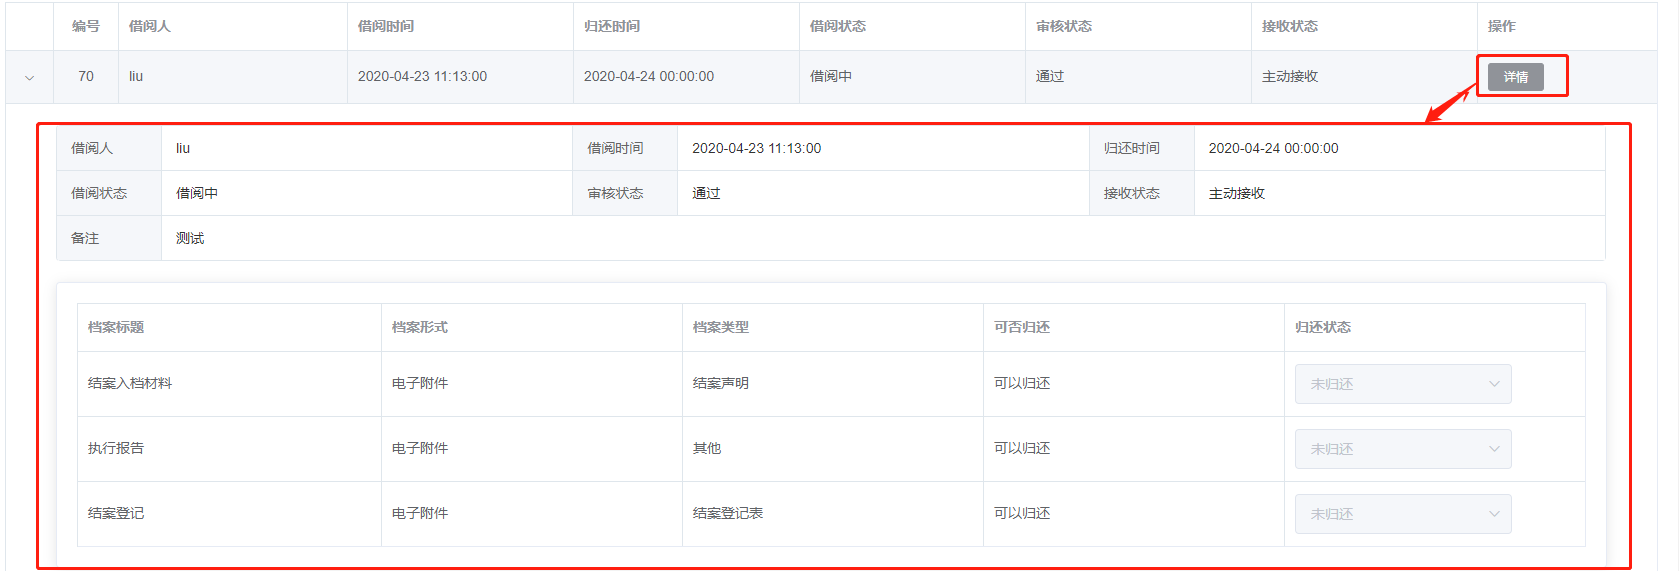This screenshot has height=571, width=1679.
Task: Click 电子附件 in the 结案登记 row
Action: click(420, 513)
